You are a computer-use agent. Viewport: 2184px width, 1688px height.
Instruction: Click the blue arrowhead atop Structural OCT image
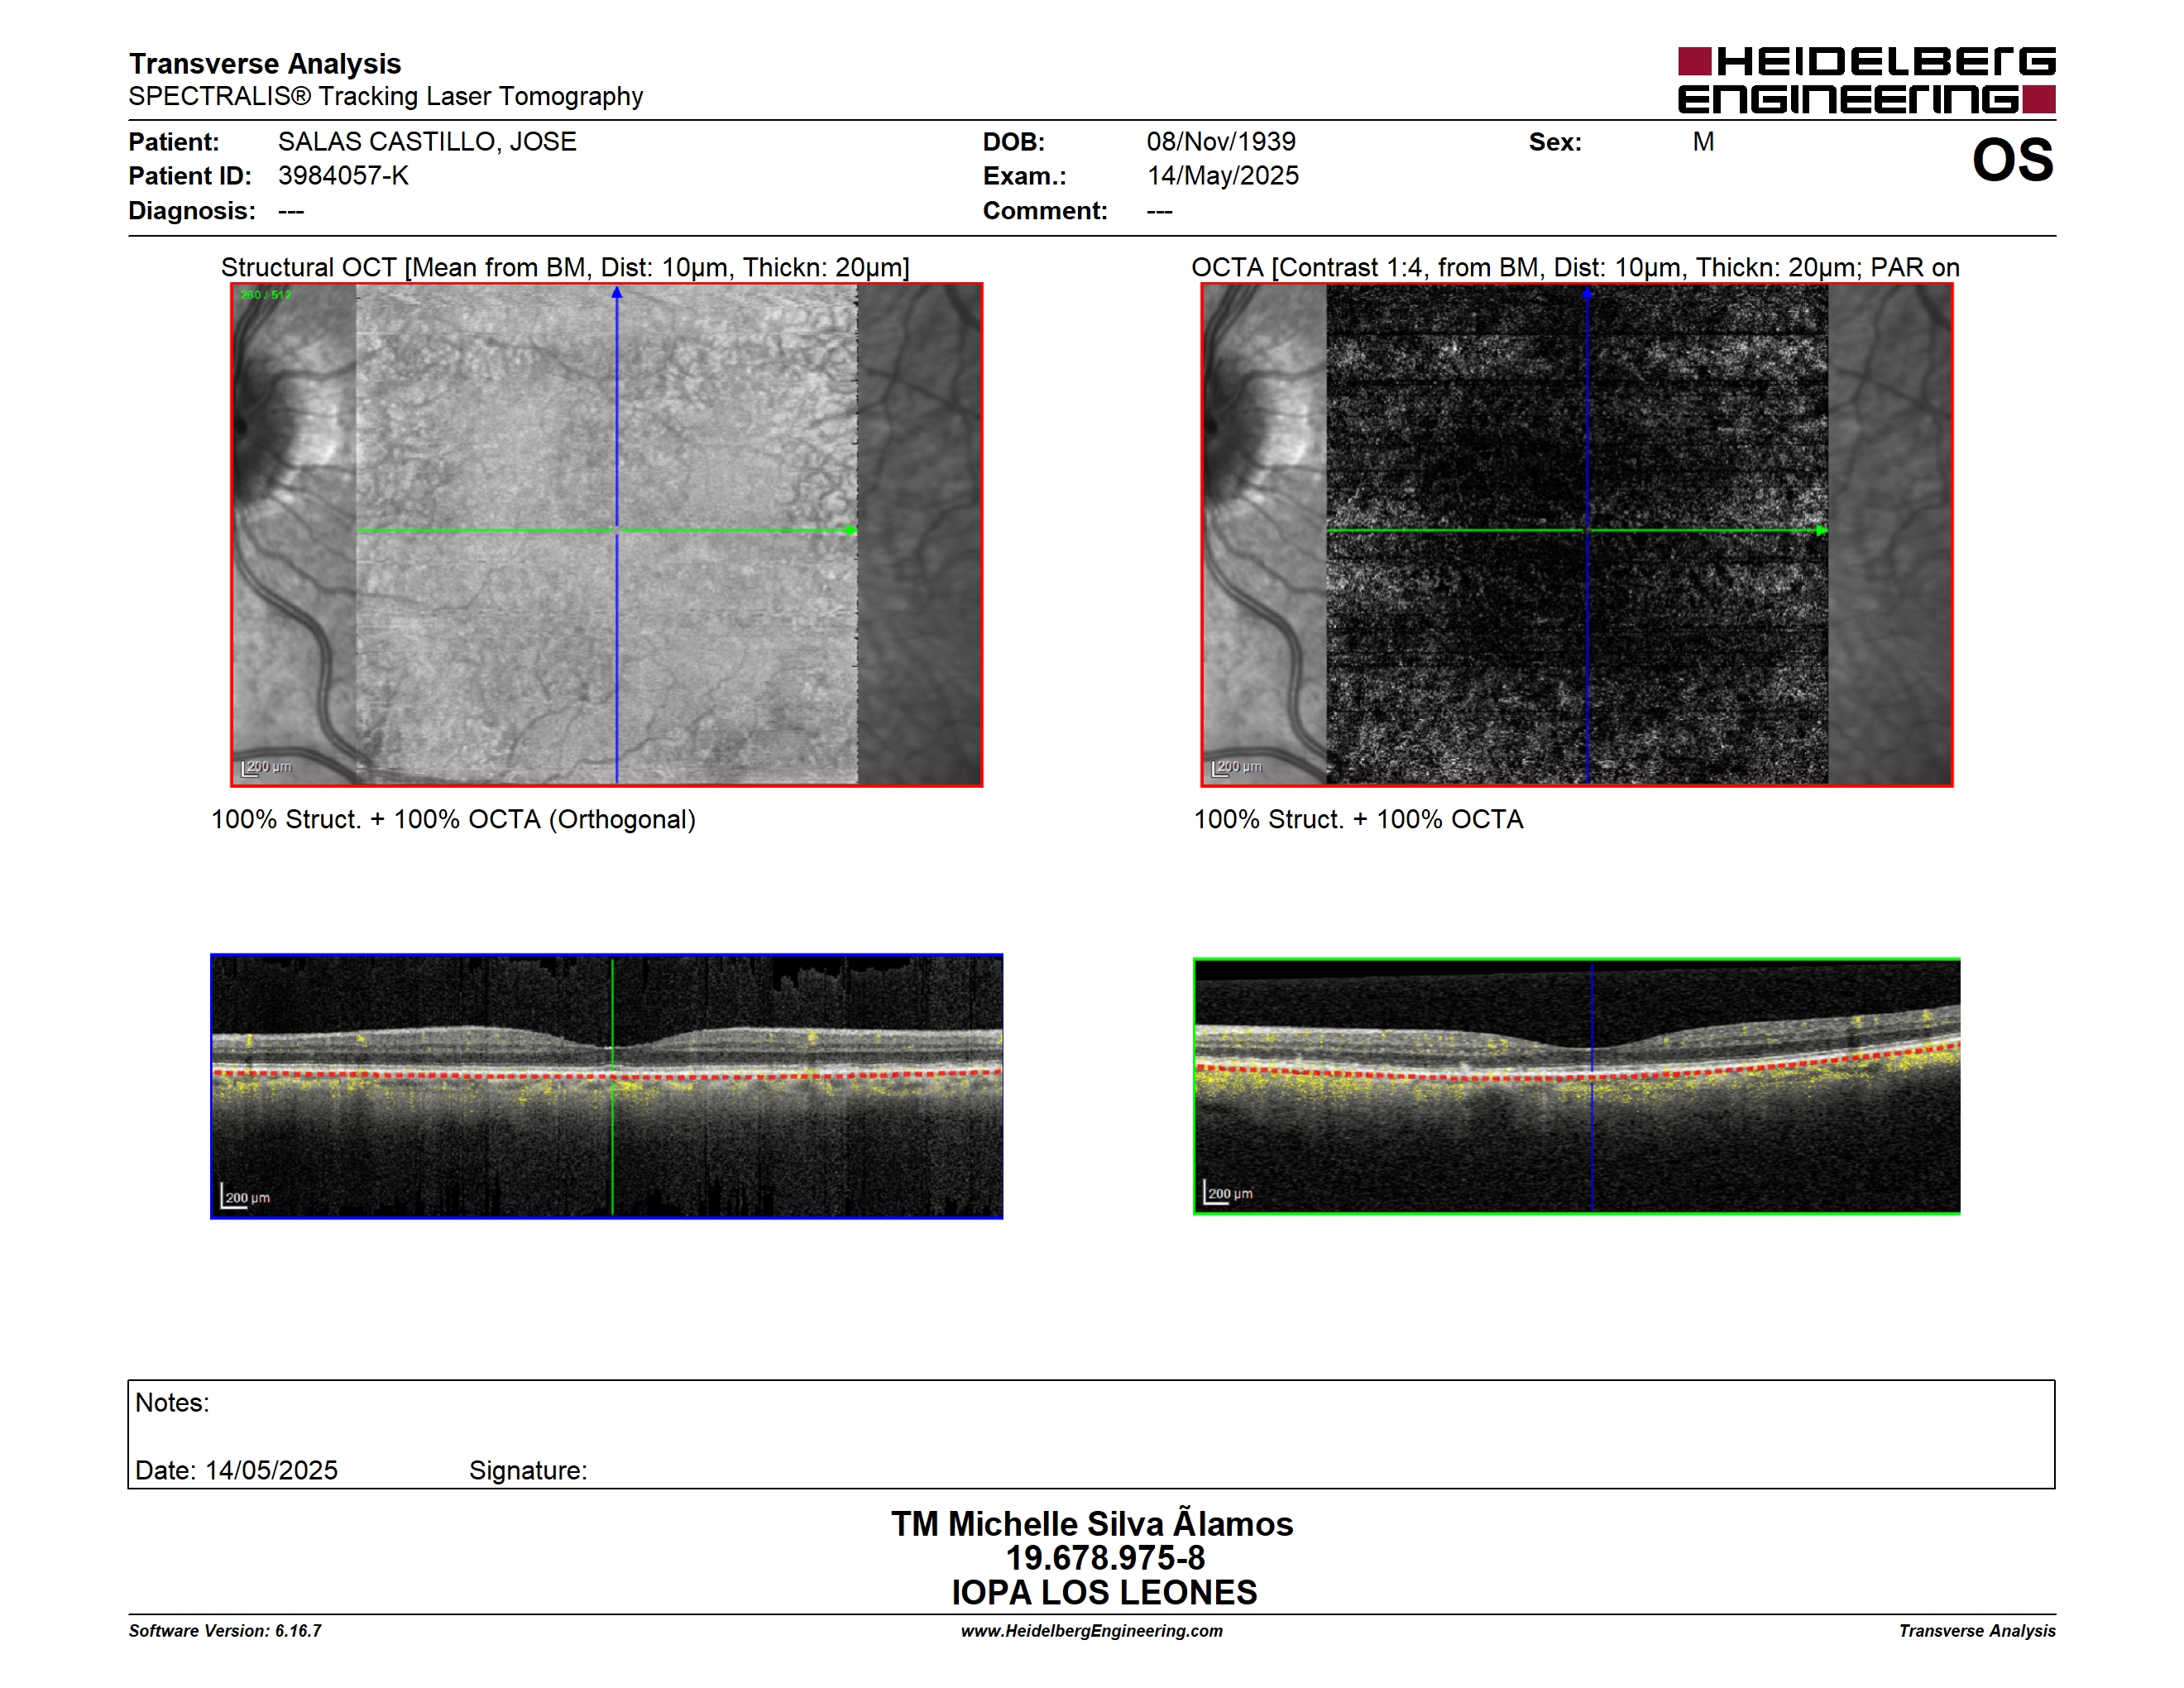pyautogui.click(x=617, y=292)
